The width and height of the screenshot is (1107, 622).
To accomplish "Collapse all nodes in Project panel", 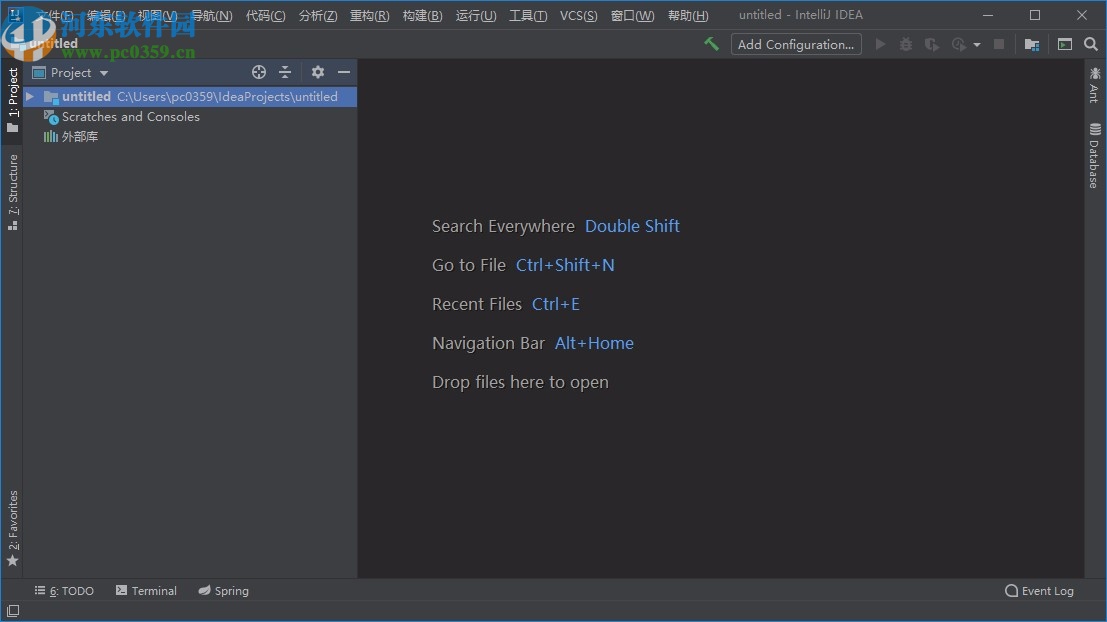I will coord(285,72).
